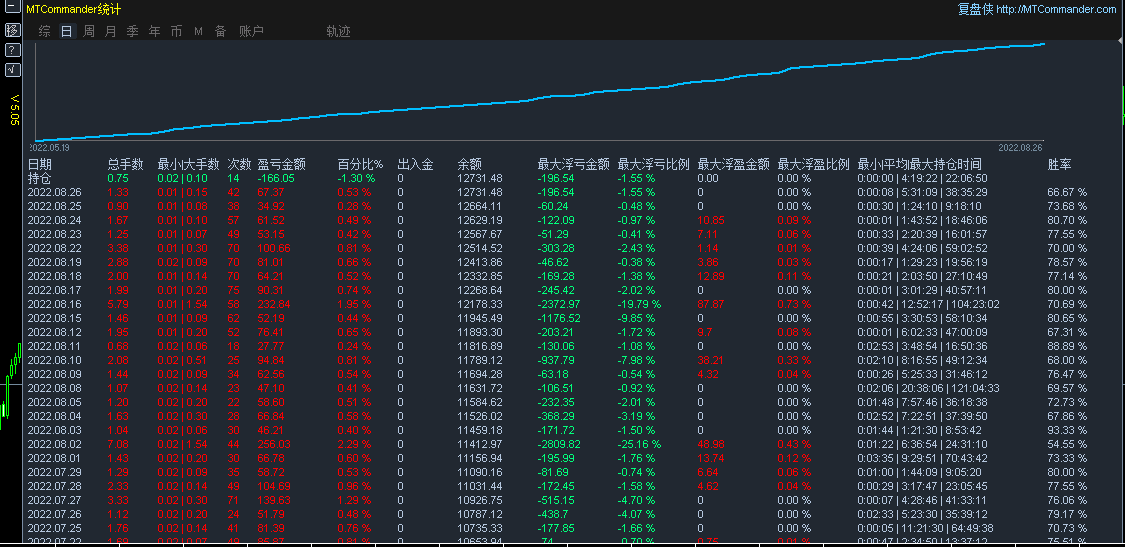Screen dimensions: 1125x547
Task: Click the 88.89 % win rate cell
Action: tap(1068, 346)
